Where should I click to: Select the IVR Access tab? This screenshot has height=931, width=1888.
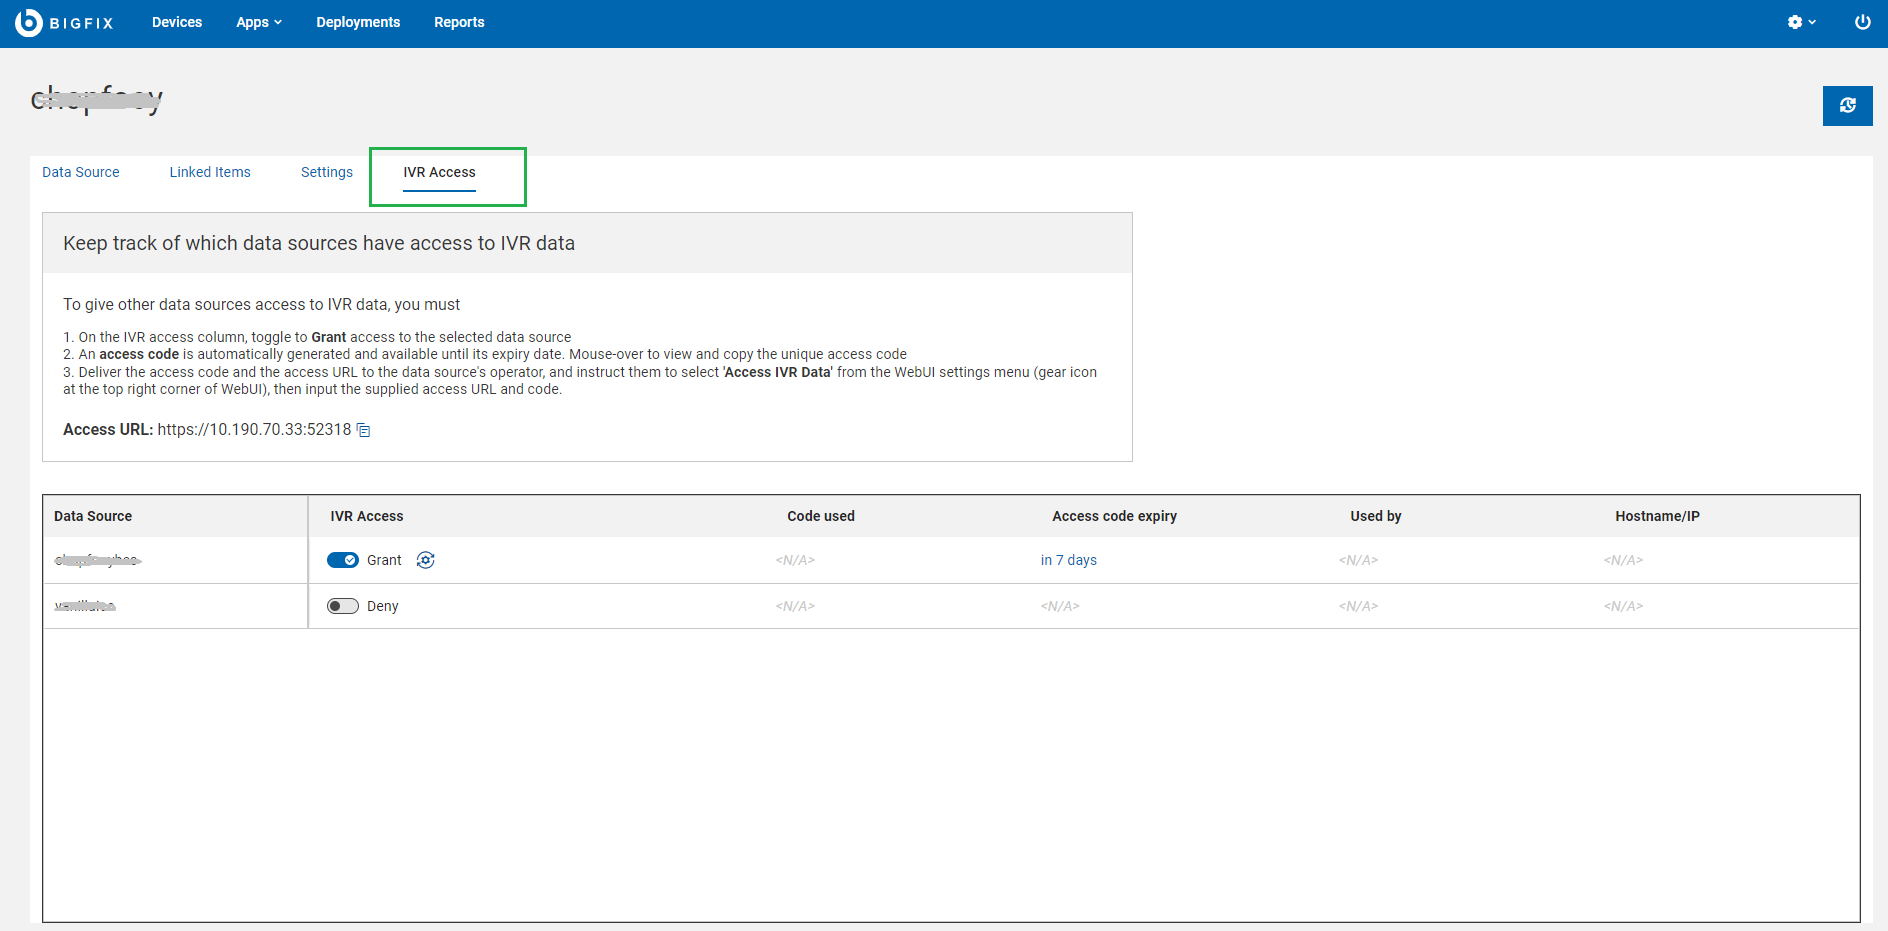(x=439, y=172)
